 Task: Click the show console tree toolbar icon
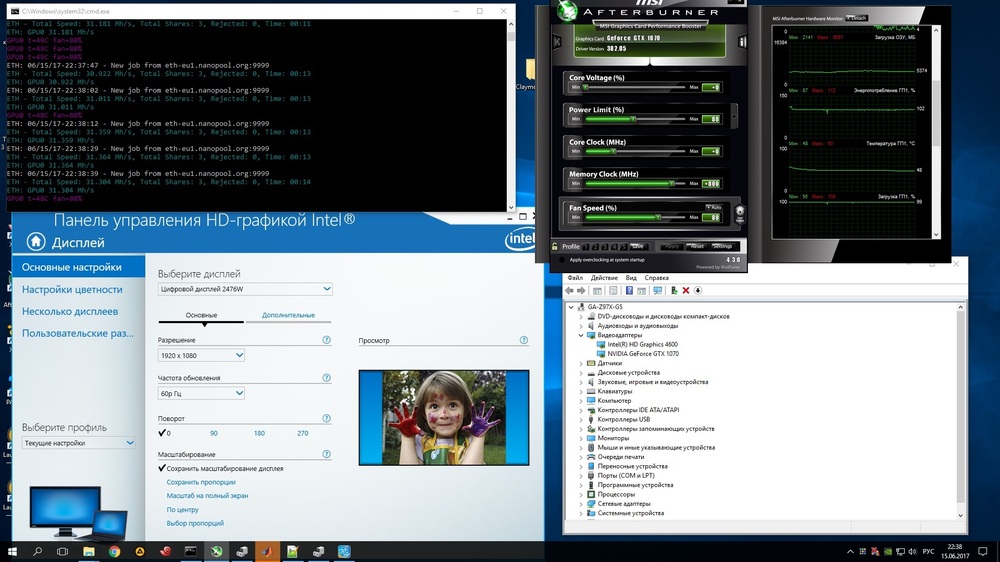597,290
